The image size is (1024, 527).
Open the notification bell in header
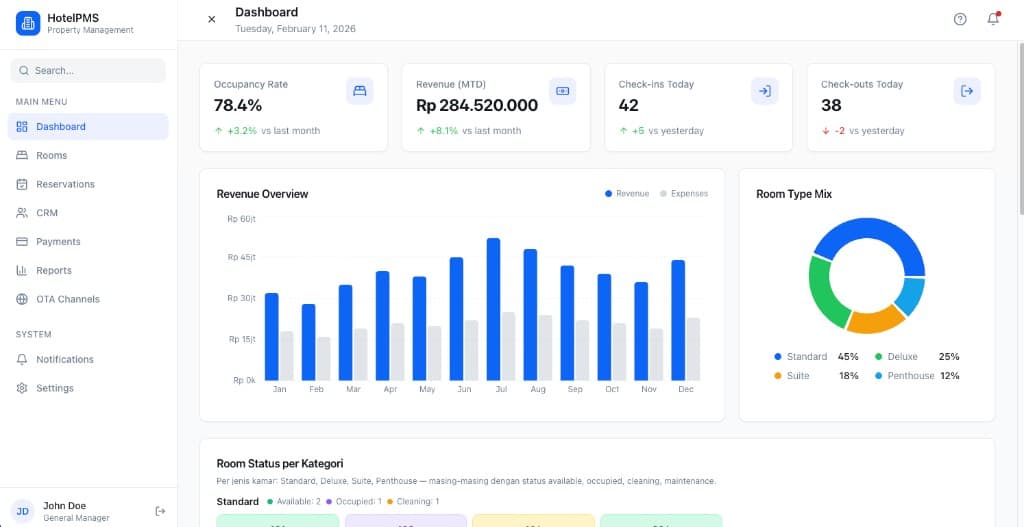tap(993, 19)
